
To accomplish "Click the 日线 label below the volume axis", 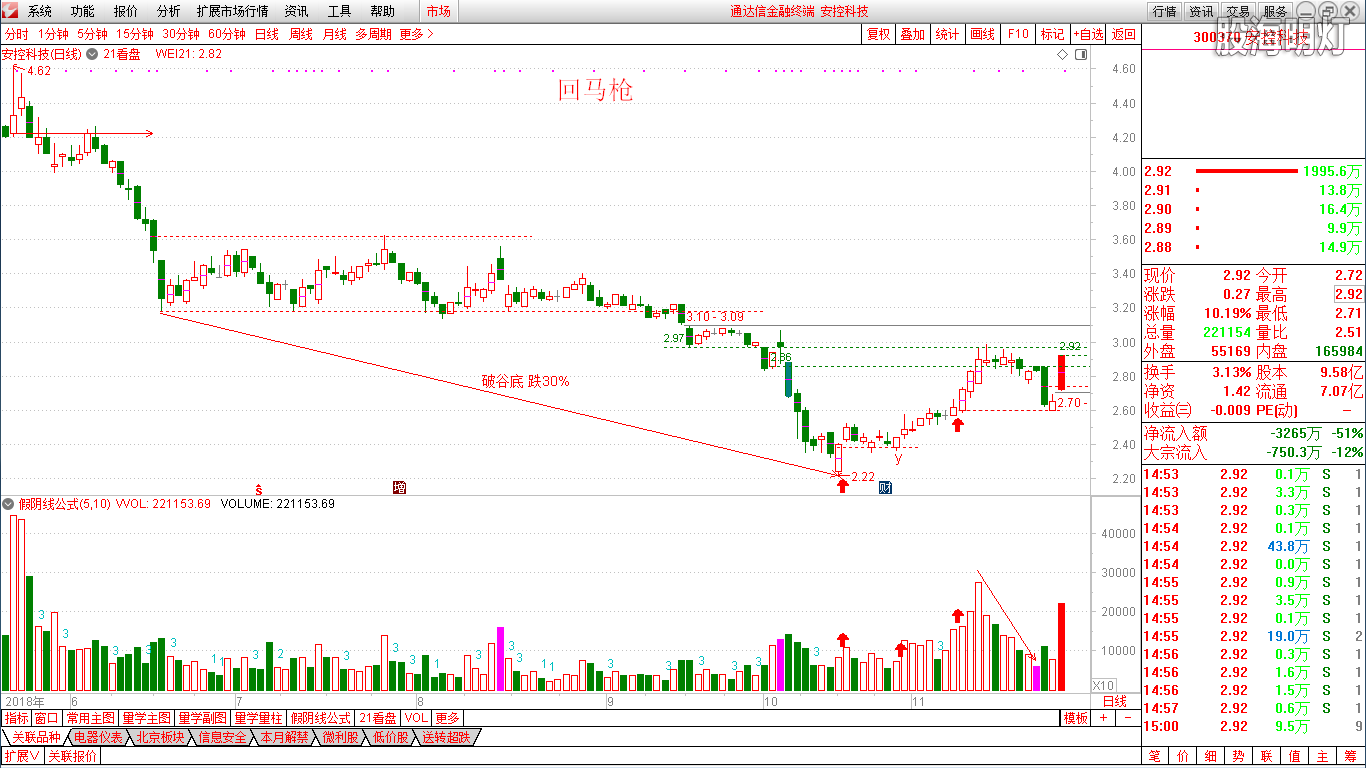I will (x=1115, y=701).
